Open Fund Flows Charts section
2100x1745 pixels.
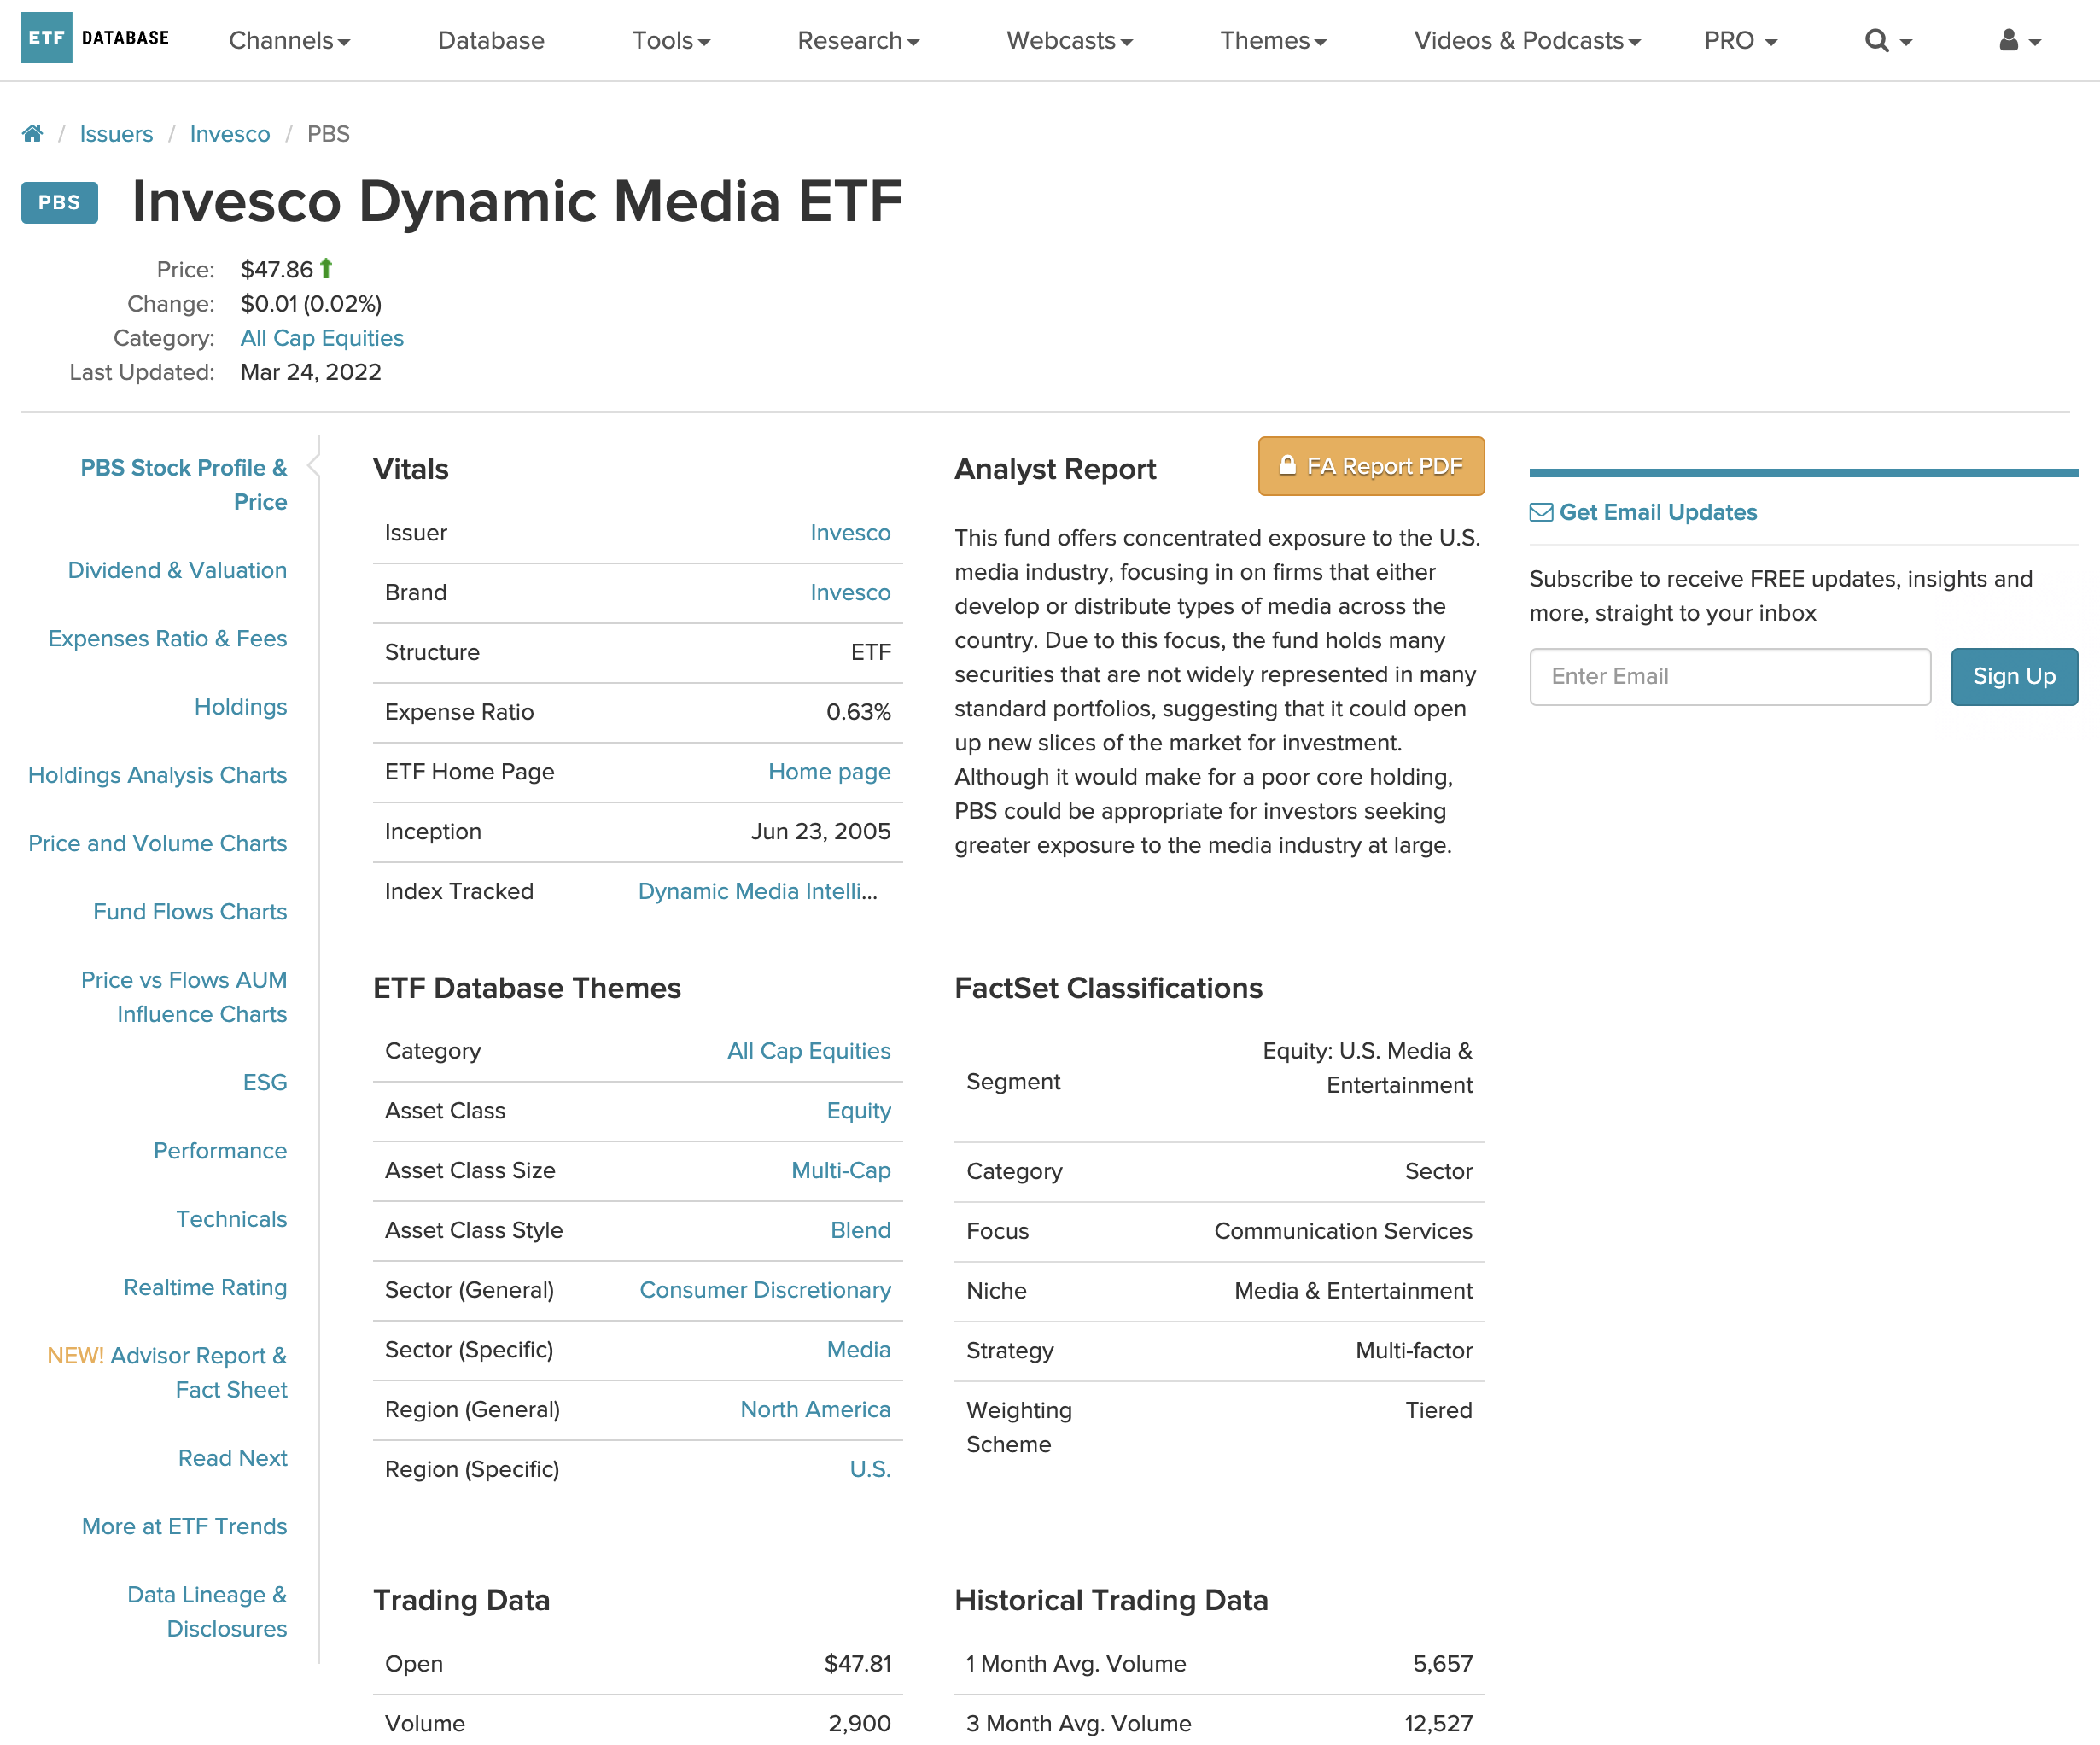190,912
